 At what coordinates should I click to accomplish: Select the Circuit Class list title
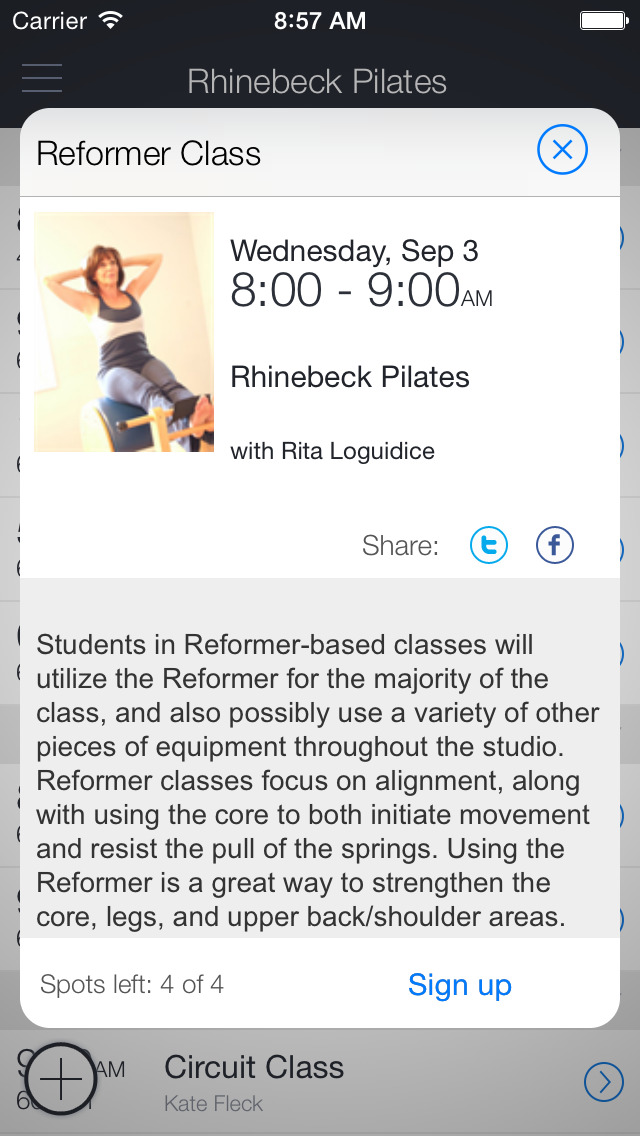coord(254,1067)
